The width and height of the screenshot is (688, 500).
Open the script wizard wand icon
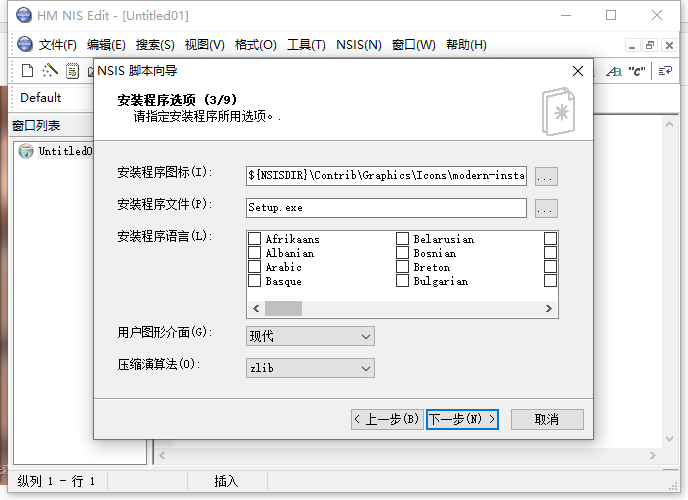point(50,71)
